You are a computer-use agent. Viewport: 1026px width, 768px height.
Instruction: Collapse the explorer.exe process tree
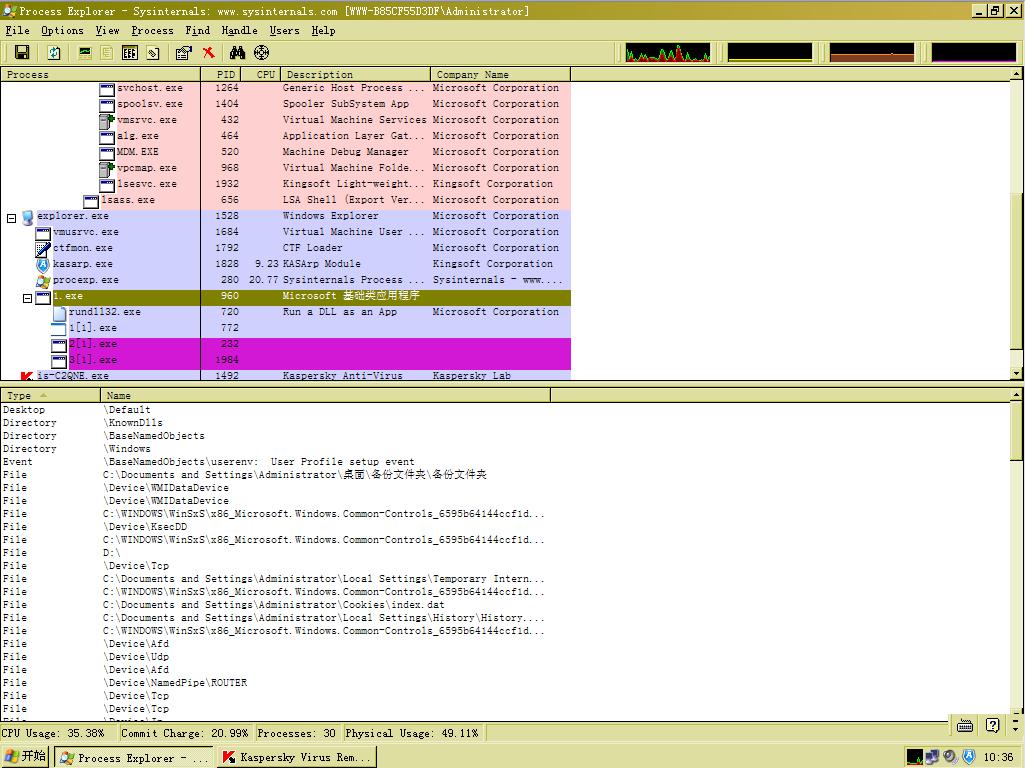pos(12,217)
